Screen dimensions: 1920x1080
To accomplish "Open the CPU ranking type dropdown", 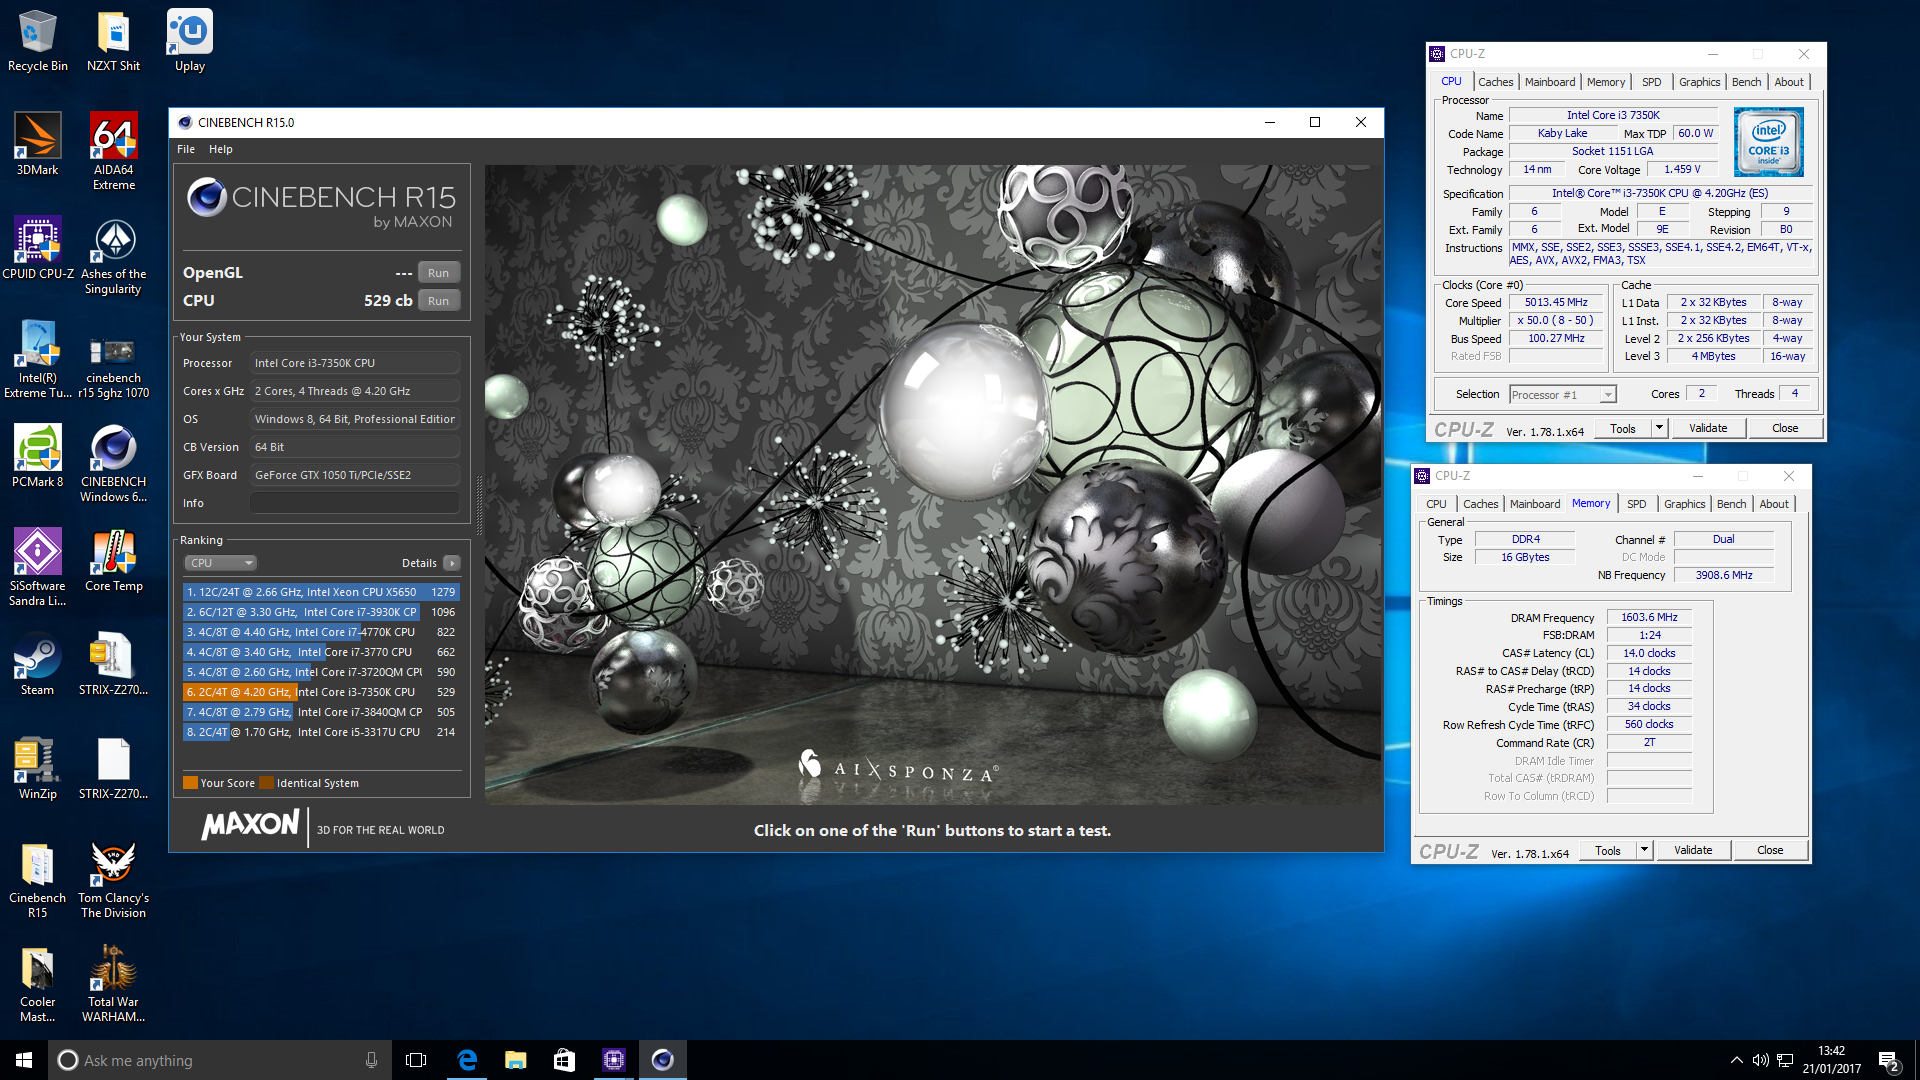I will tap(221, 563).
